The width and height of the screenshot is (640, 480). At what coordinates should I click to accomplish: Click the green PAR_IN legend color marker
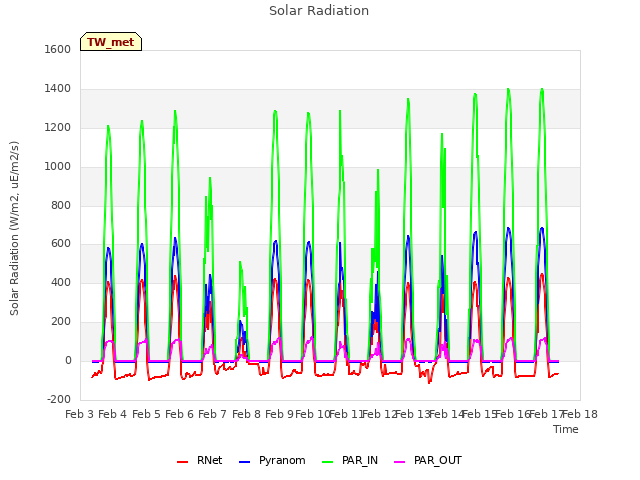[327, 462]
